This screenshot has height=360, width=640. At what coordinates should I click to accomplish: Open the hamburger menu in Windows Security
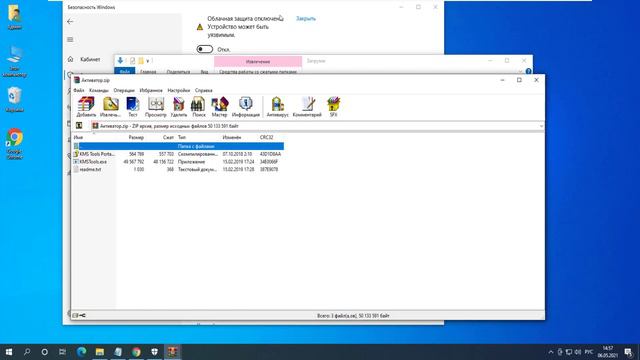(x=70, y=40)
